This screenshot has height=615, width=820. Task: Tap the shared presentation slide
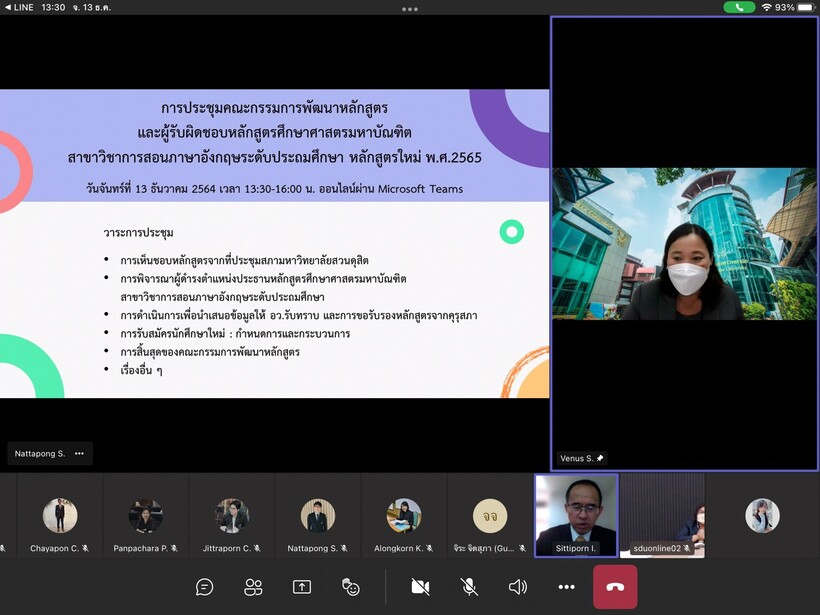coord(274,243)
